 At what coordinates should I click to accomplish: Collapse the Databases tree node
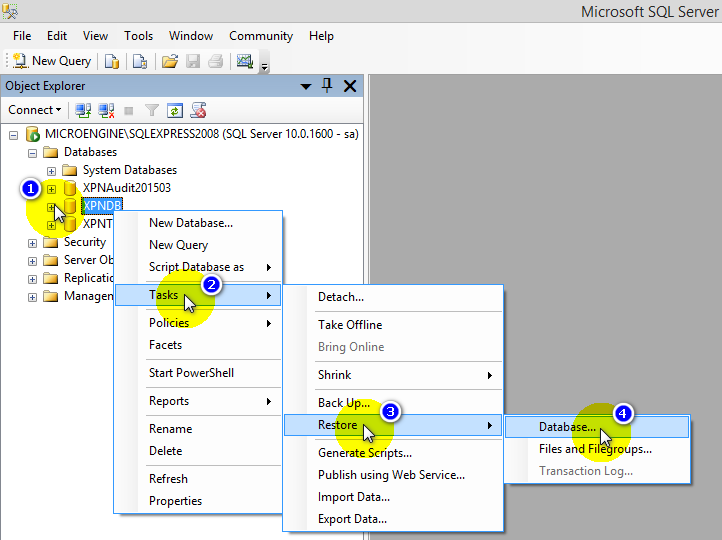(33, 152)
